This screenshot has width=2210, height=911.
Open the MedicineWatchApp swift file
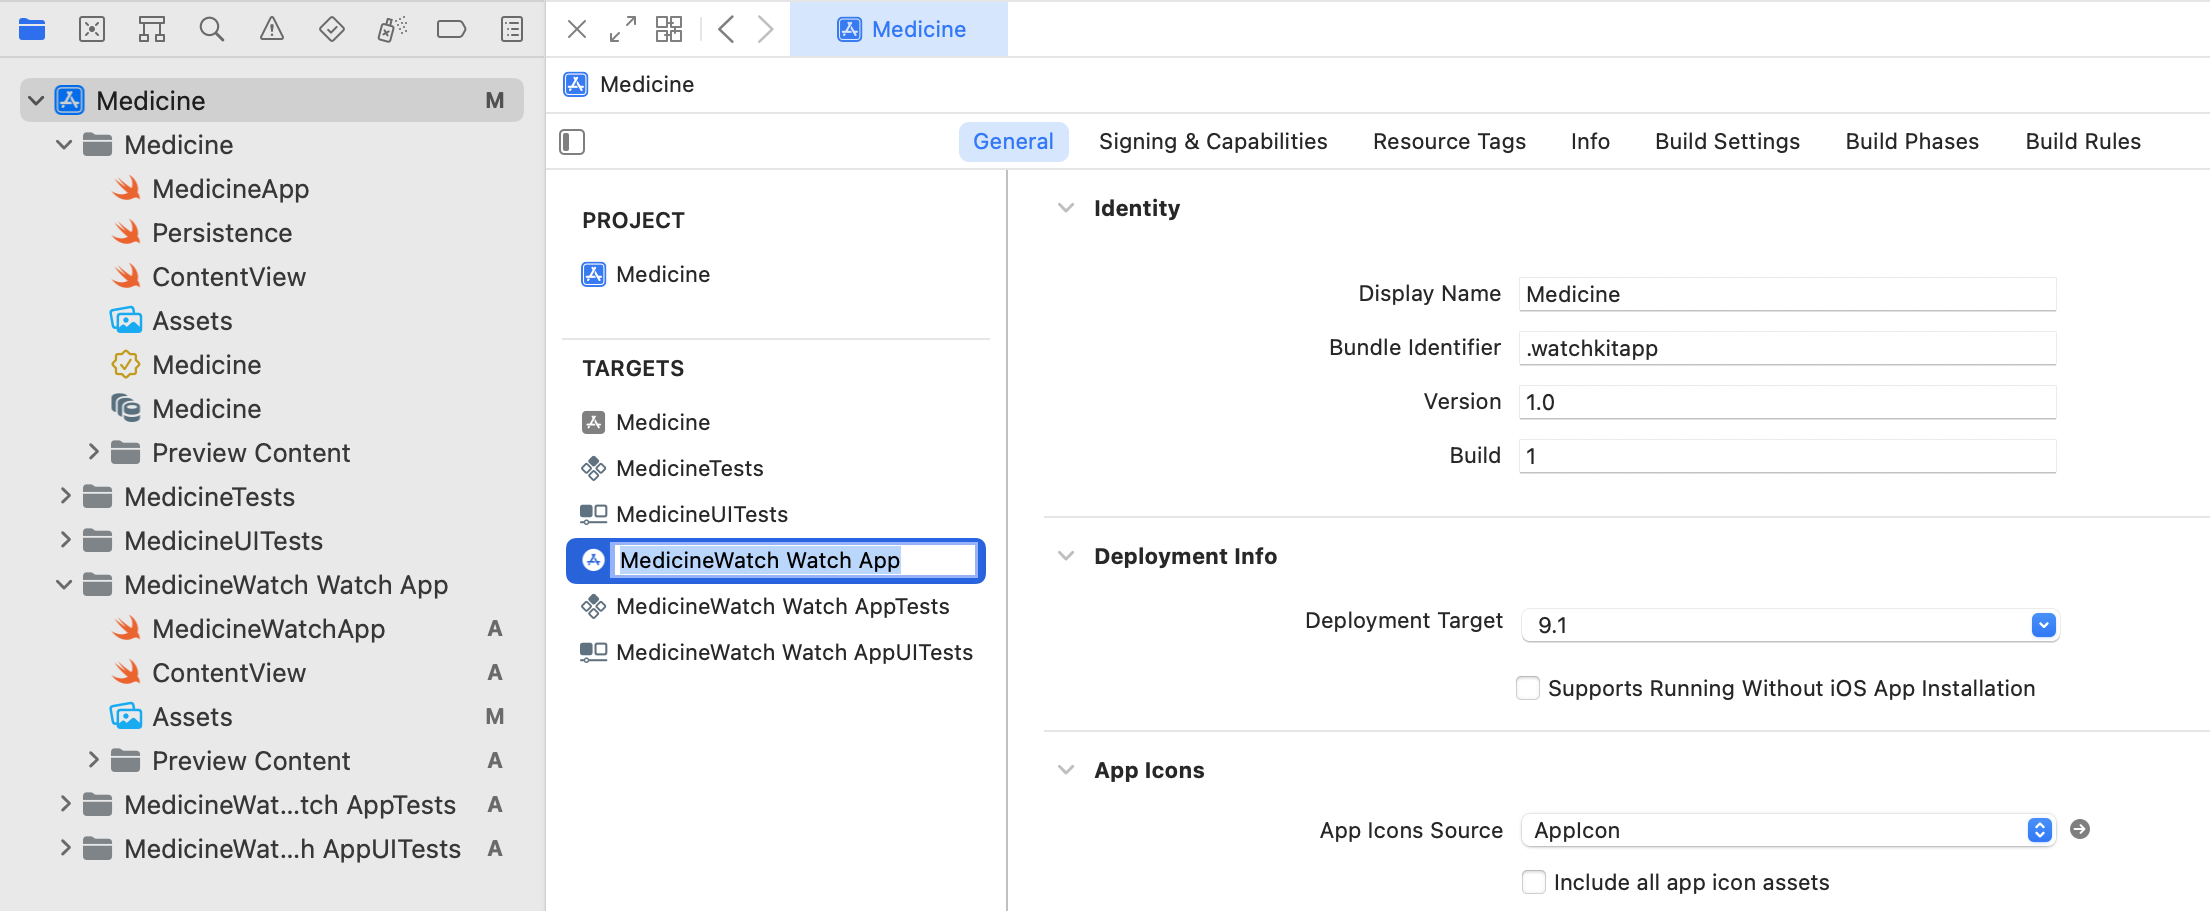point(268,629)
